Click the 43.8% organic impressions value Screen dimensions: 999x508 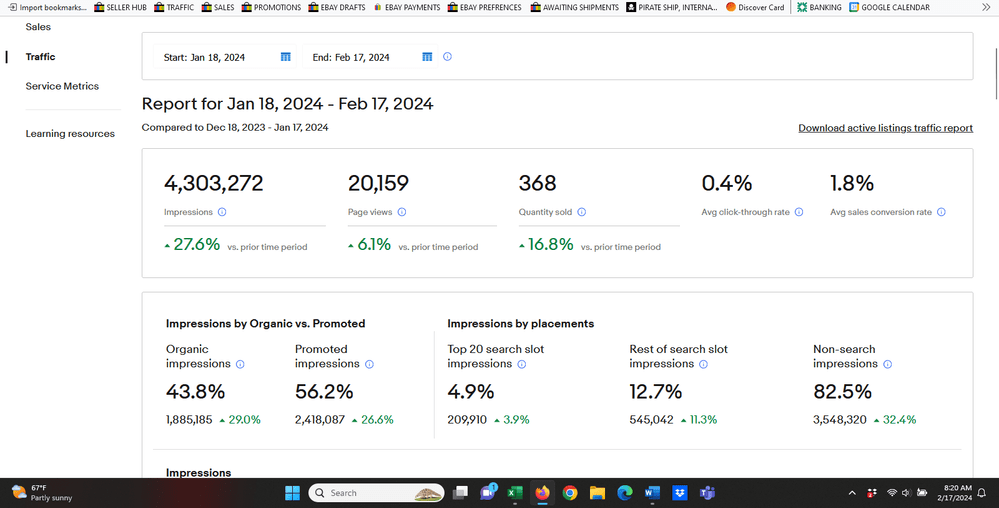point(195,391)
